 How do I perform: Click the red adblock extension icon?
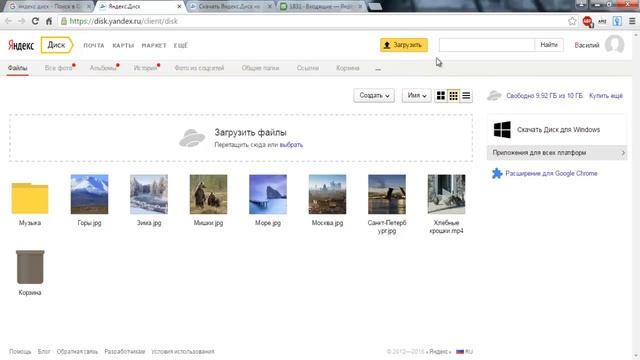click(588, 21)
